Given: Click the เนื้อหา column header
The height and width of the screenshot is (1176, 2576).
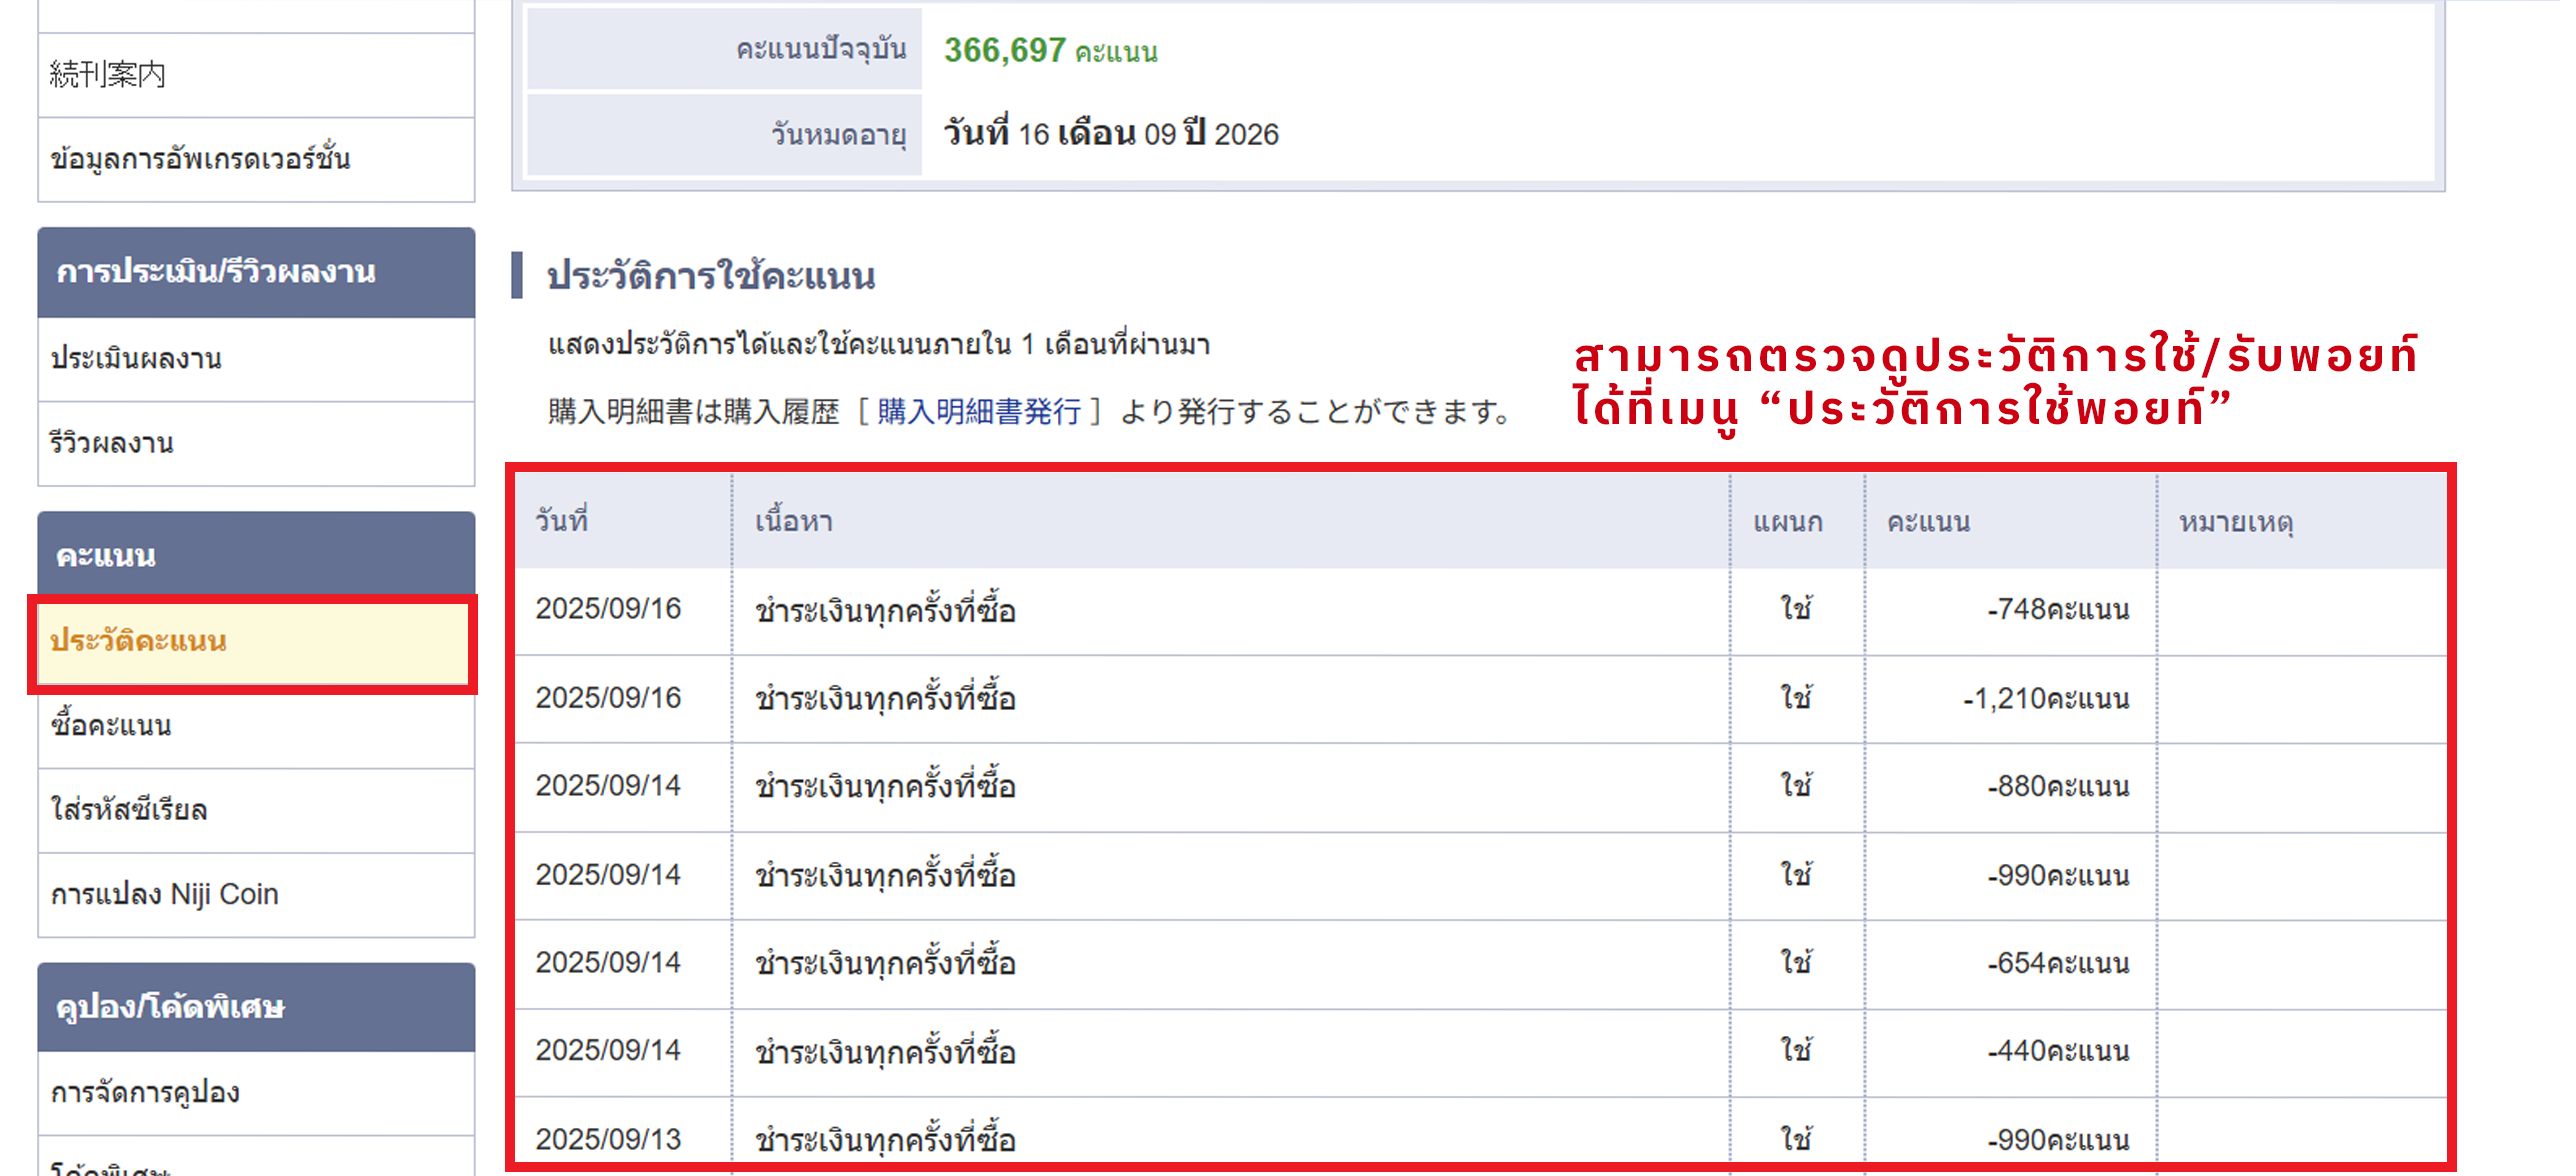Looking at the screenshot, I should pos(793,521).
